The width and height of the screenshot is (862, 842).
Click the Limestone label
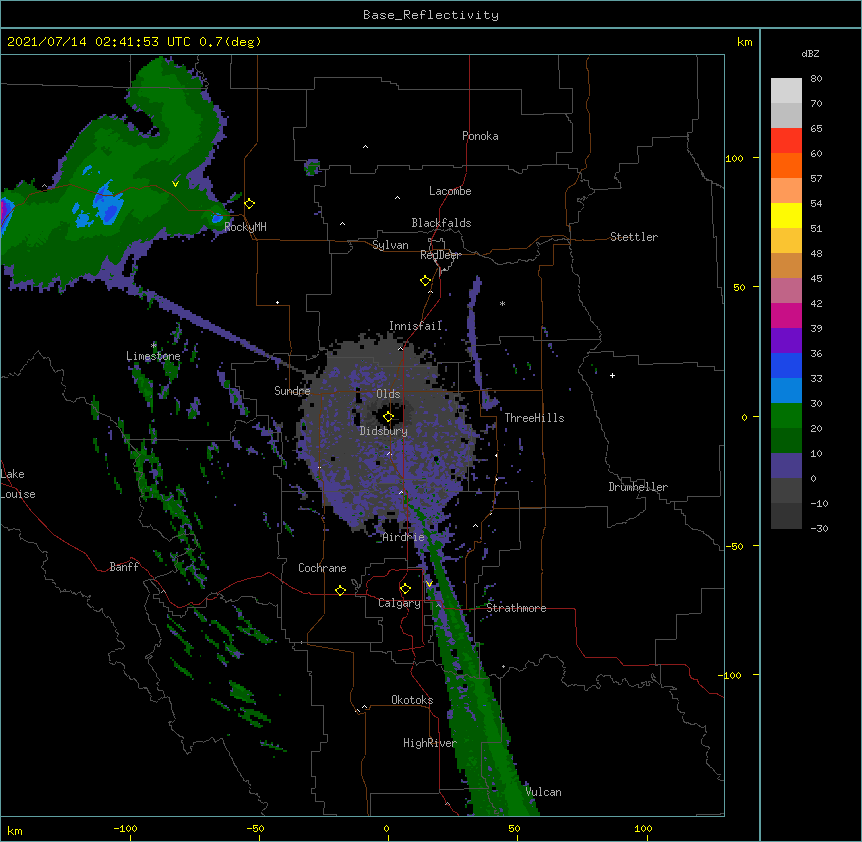pyautogui.click(x=153, y=356)
